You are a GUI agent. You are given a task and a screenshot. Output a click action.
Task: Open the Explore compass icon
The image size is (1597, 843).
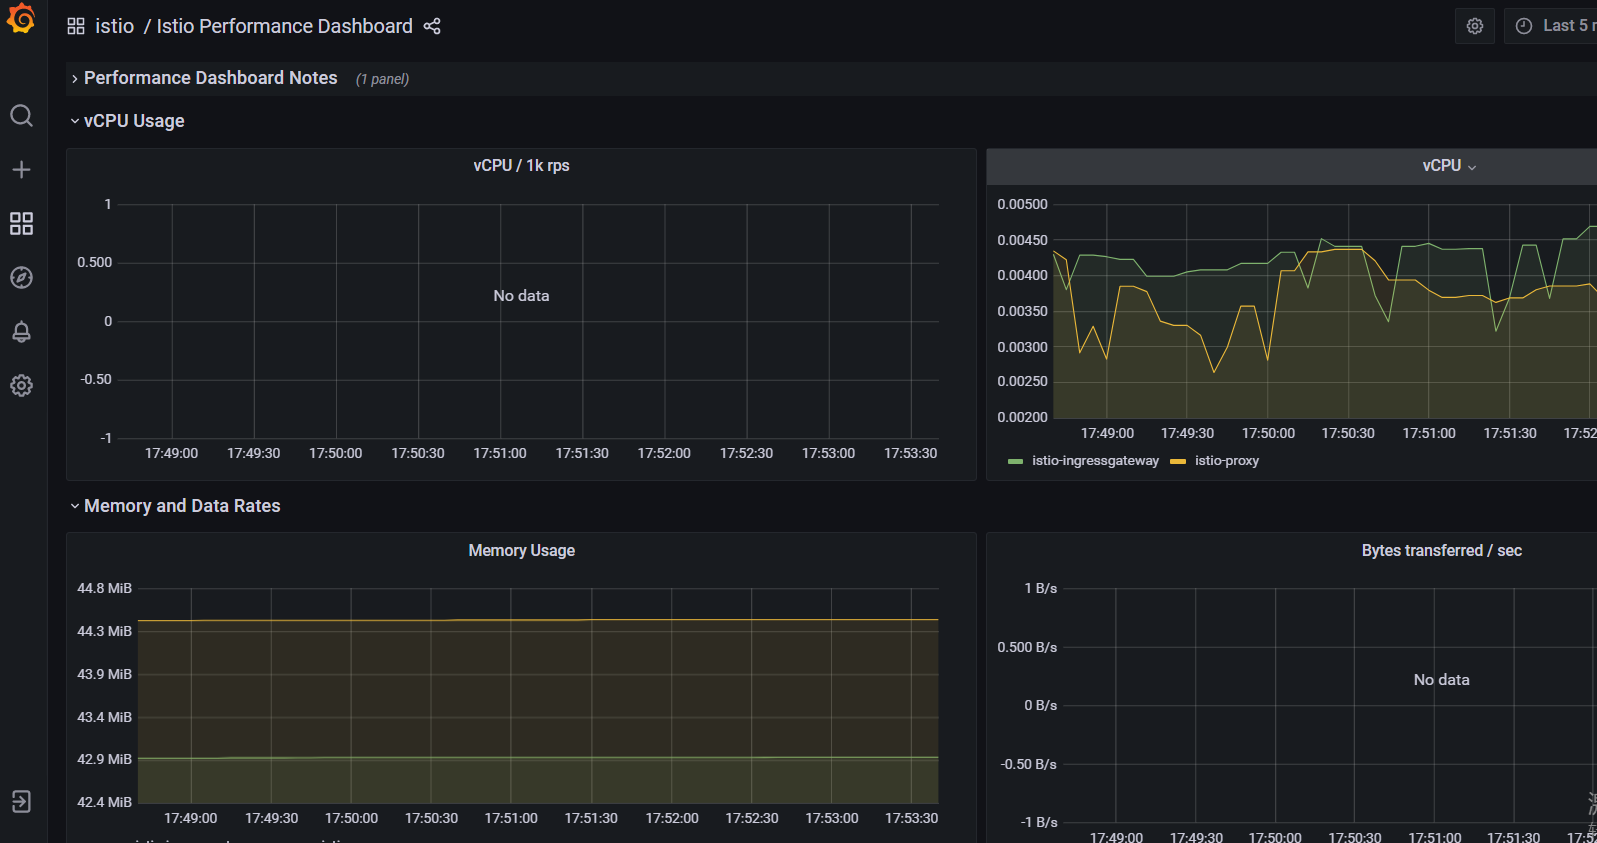coord(21,277)
